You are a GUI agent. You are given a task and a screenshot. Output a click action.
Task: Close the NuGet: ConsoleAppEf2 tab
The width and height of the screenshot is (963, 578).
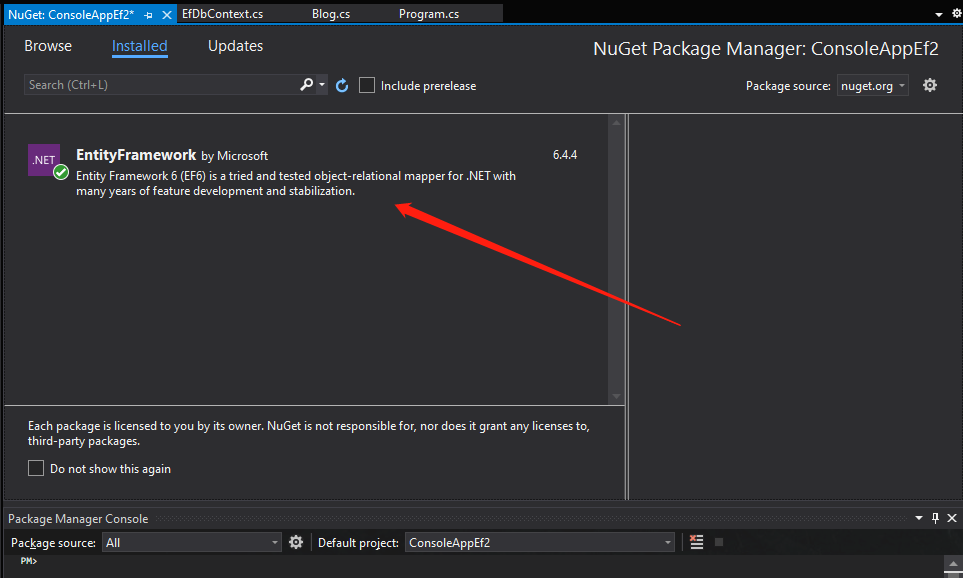point(166,15)
